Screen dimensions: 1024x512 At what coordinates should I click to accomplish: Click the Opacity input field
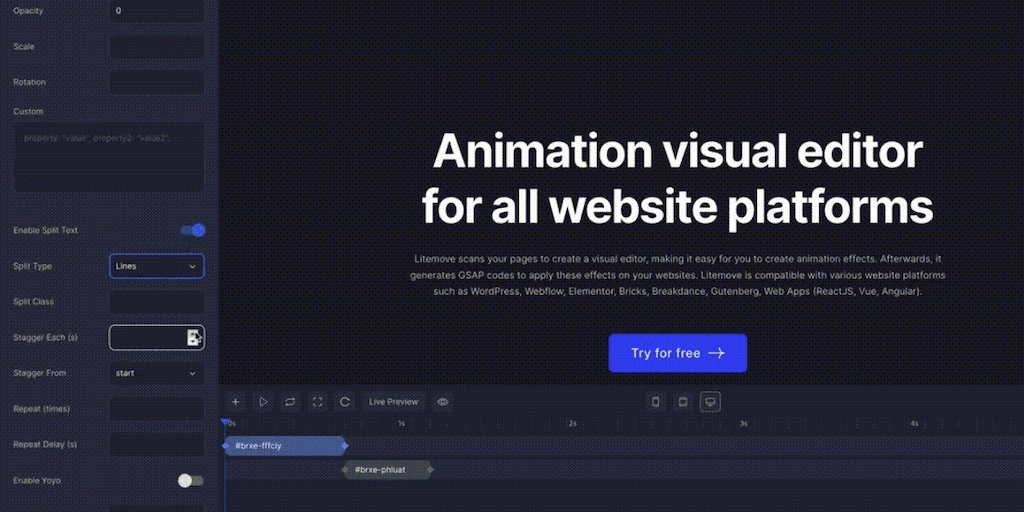pyautogui.click(x=157, y=11)
